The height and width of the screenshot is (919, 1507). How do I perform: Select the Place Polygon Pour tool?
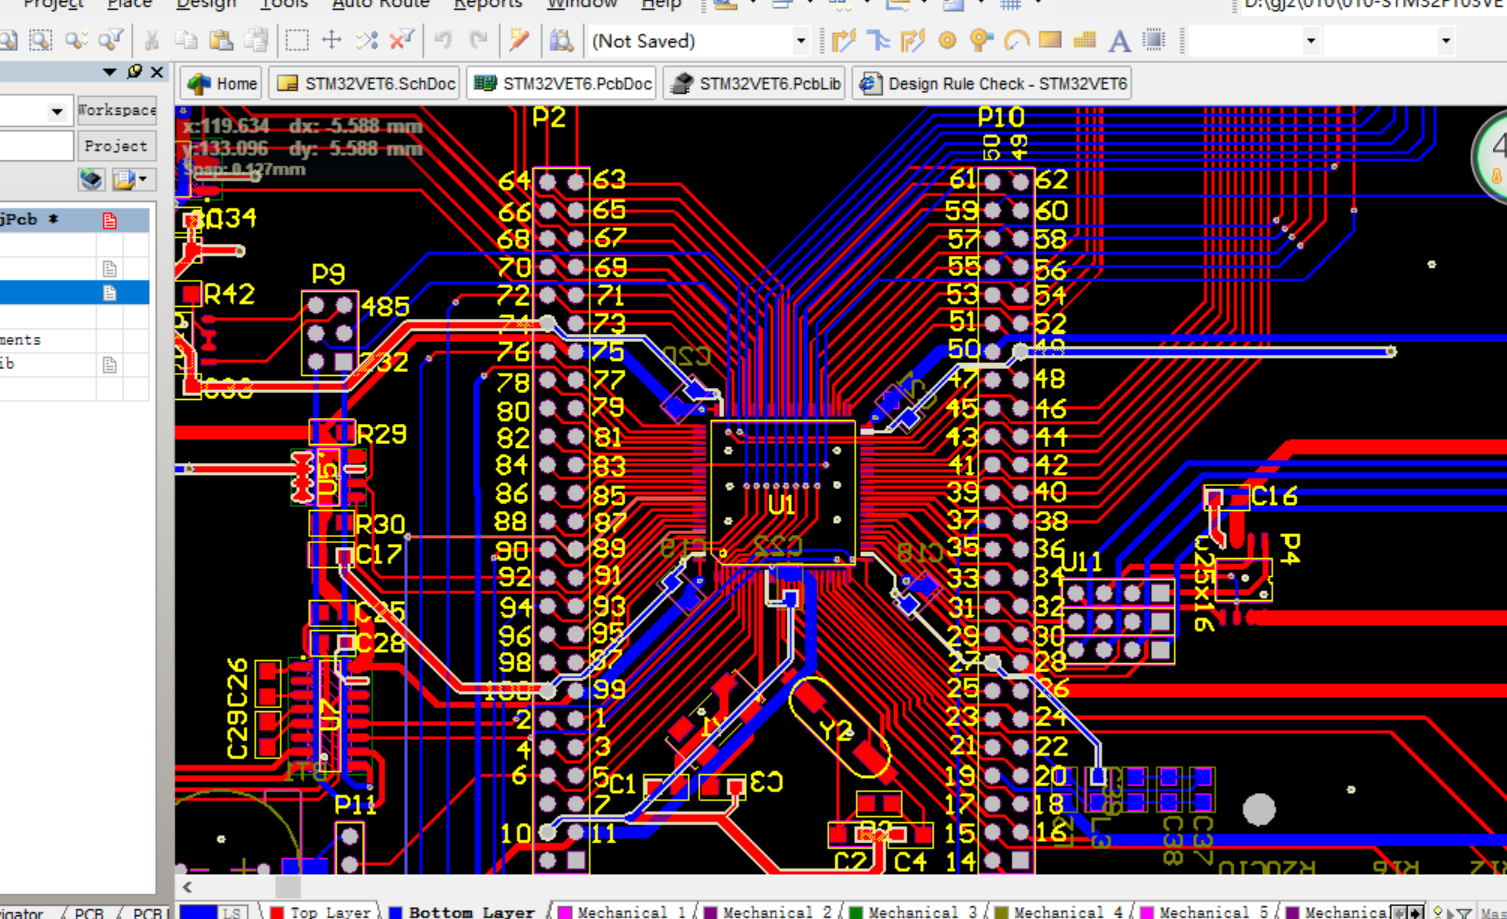[x=1085, y=41]
